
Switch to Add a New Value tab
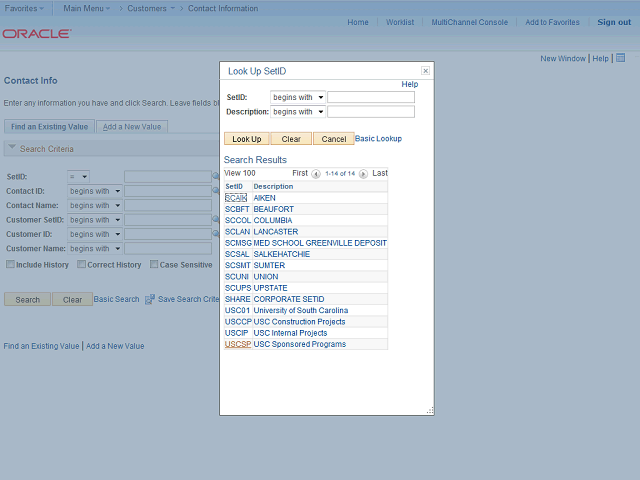point(132,127)
